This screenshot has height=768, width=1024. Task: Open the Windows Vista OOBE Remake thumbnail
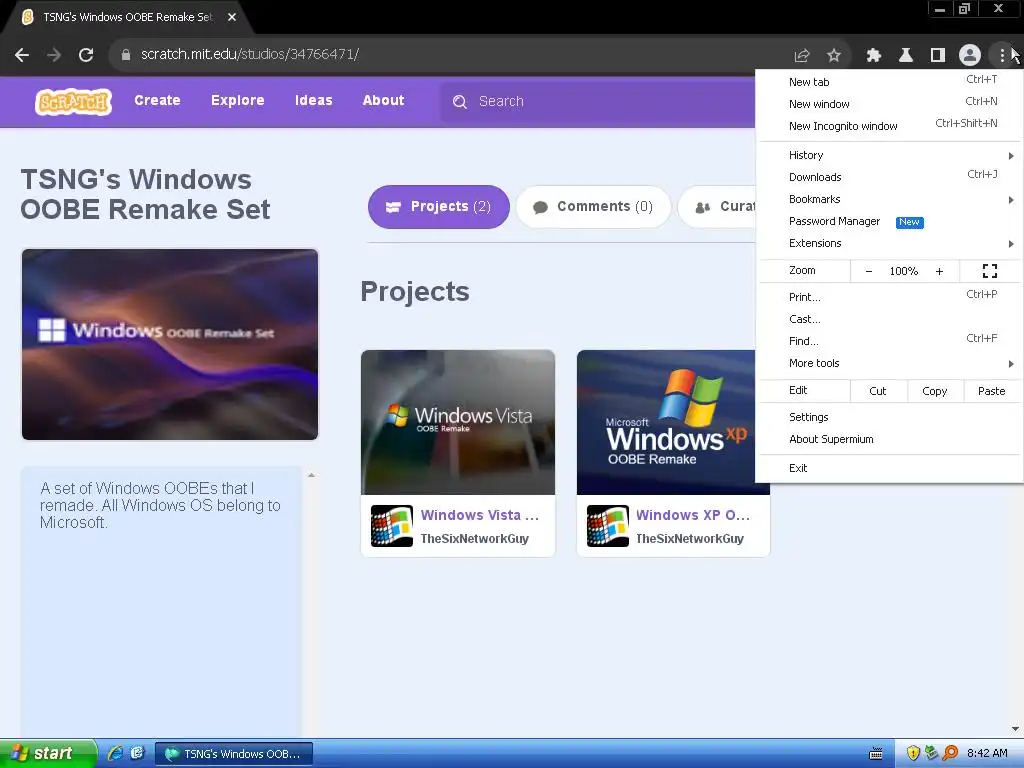(458, 423)
